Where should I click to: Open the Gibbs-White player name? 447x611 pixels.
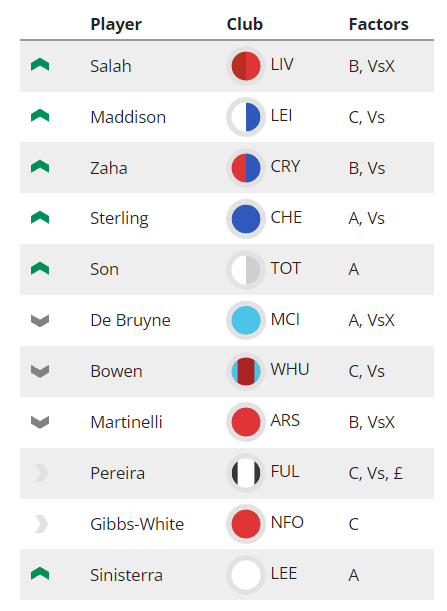pyautogui.click(x=137, y=524)
